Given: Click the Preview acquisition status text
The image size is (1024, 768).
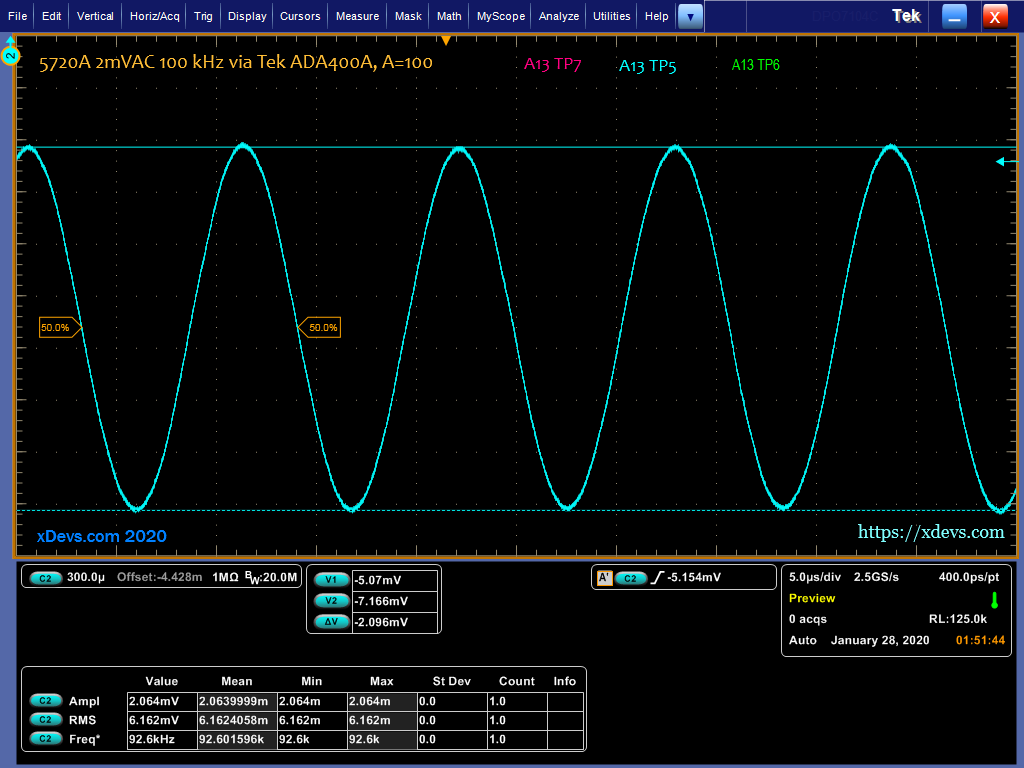Looking at the screenshot, I should coord(812,598).
